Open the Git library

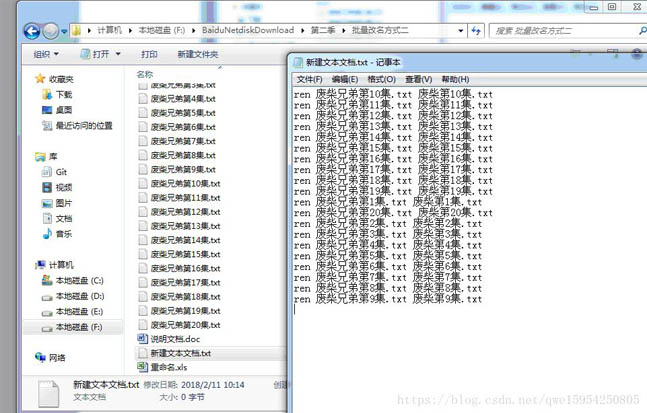pos(54,172)
